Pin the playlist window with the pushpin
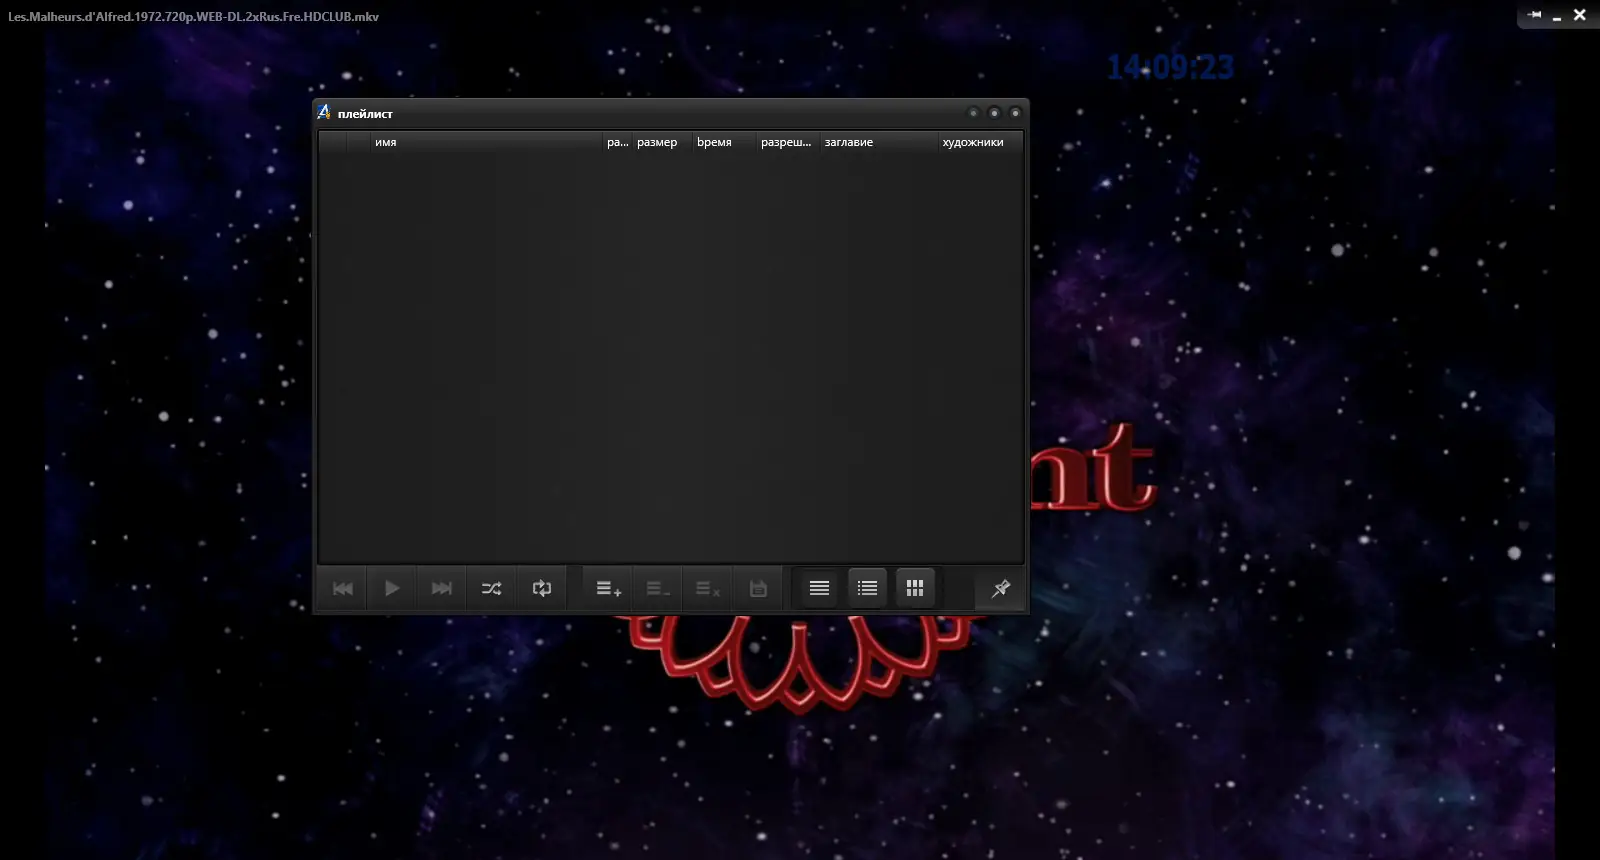Viewport: 1600px width, 860px height. [1000, 588]
